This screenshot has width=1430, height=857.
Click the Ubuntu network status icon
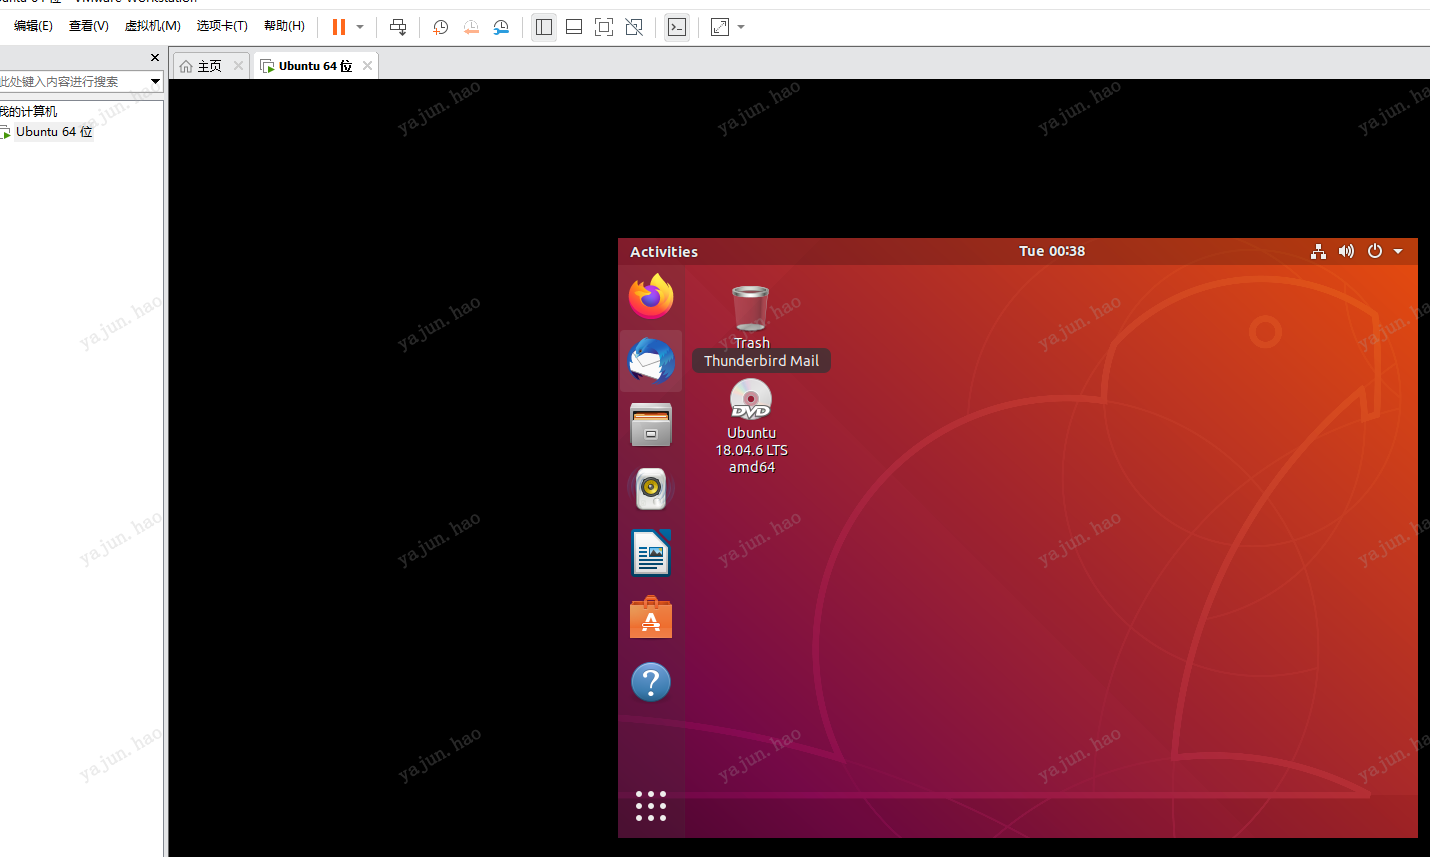click(x=1318, y=251)
